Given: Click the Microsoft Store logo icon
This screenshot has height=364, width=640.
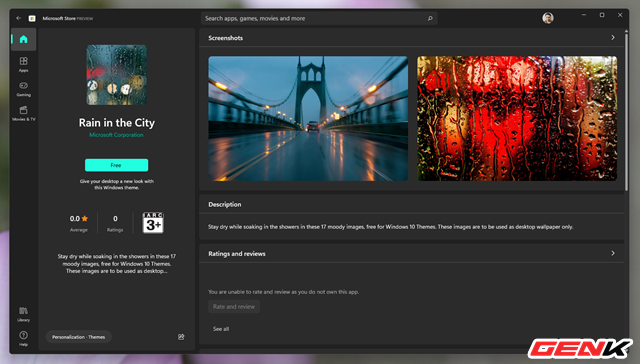Looking at the screenshot, I should point(32,18).
